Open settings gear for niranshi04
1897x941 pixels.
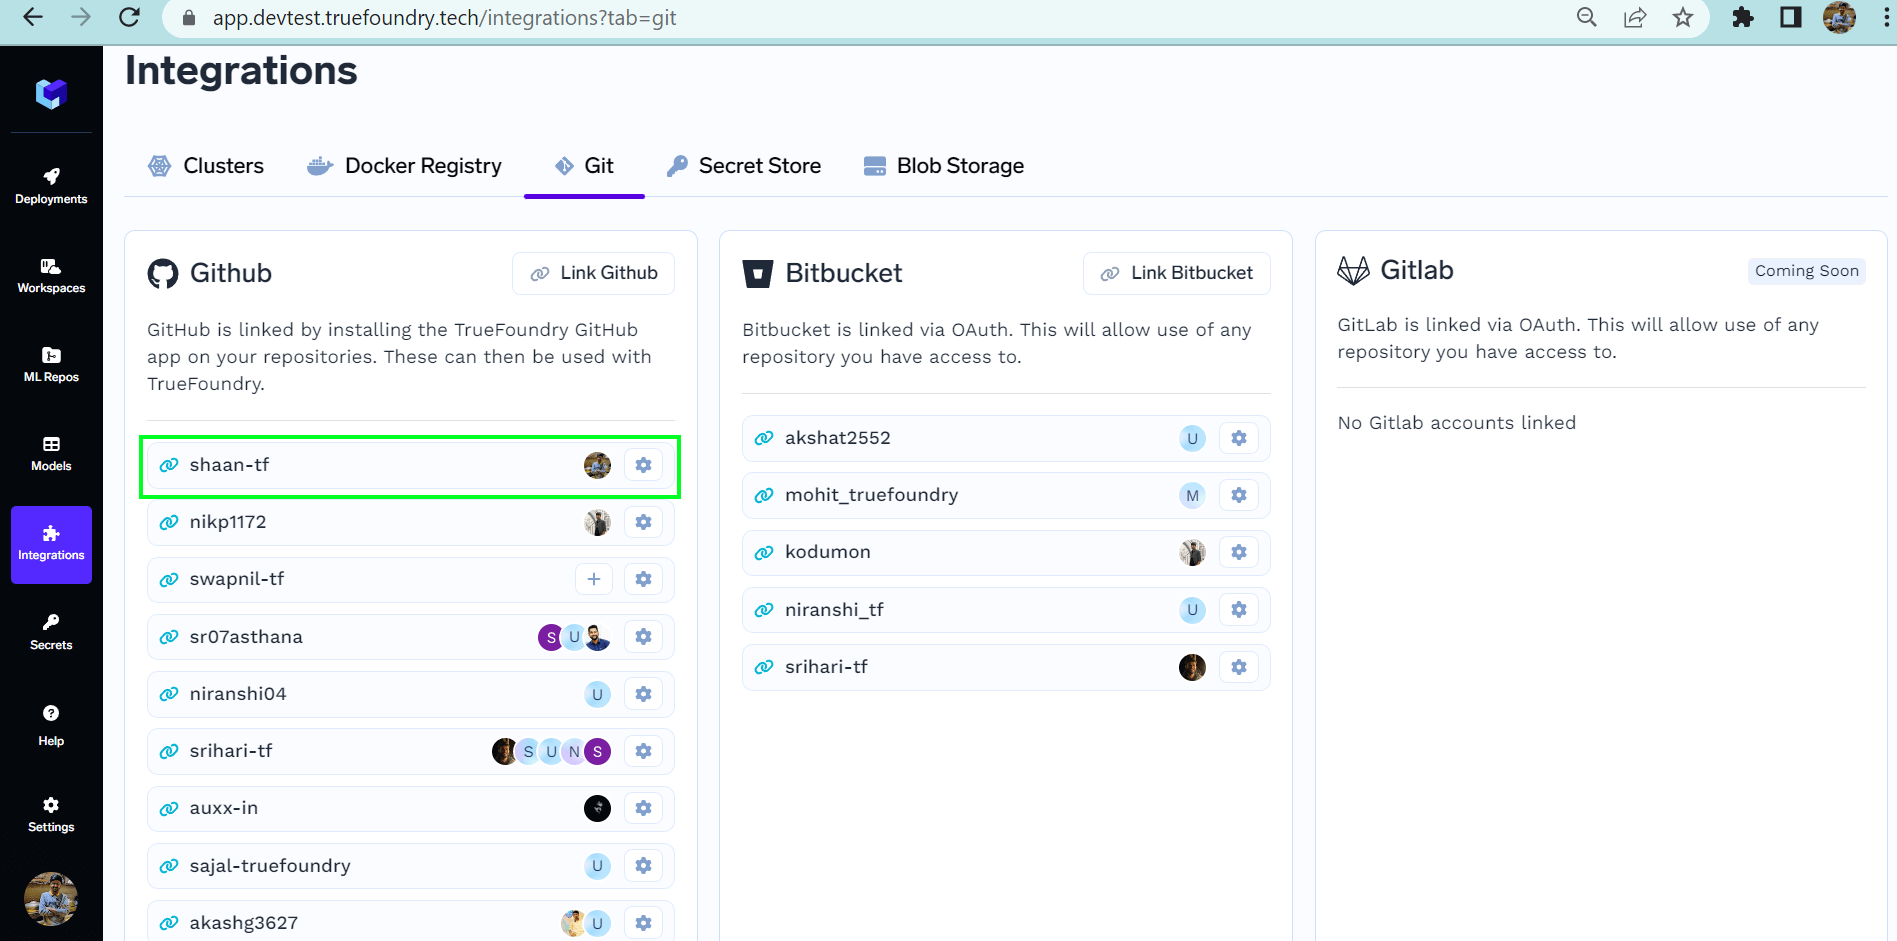click(643, 694)
